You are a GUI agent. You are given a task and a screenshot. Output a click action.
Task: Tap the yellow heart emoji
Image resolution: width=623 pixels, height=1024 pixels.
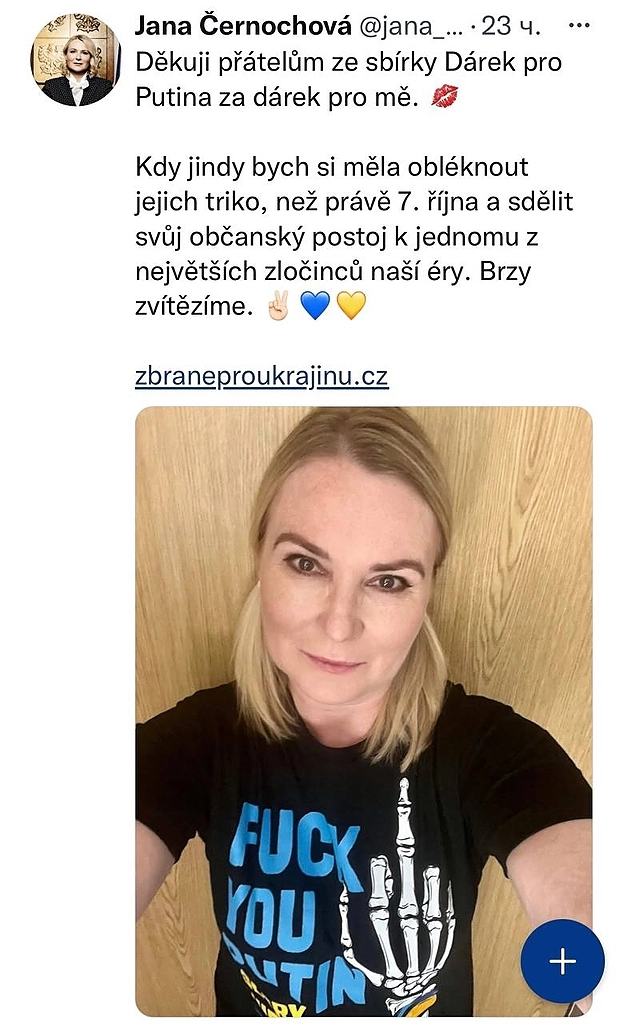click(x=351, y=306)
